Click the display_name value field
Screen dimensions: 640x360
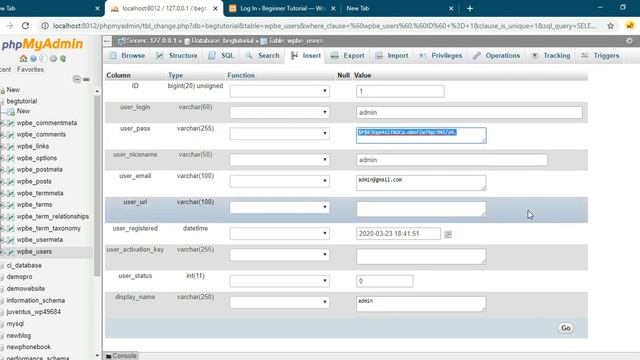[421, 304]
